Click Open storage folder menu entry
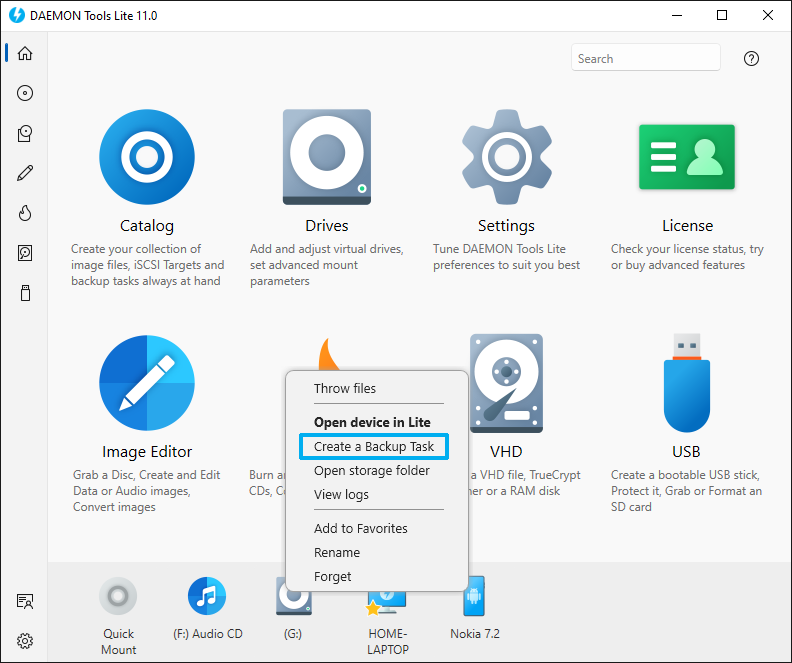The image size is (792, 663). click(x=372, y=470)
